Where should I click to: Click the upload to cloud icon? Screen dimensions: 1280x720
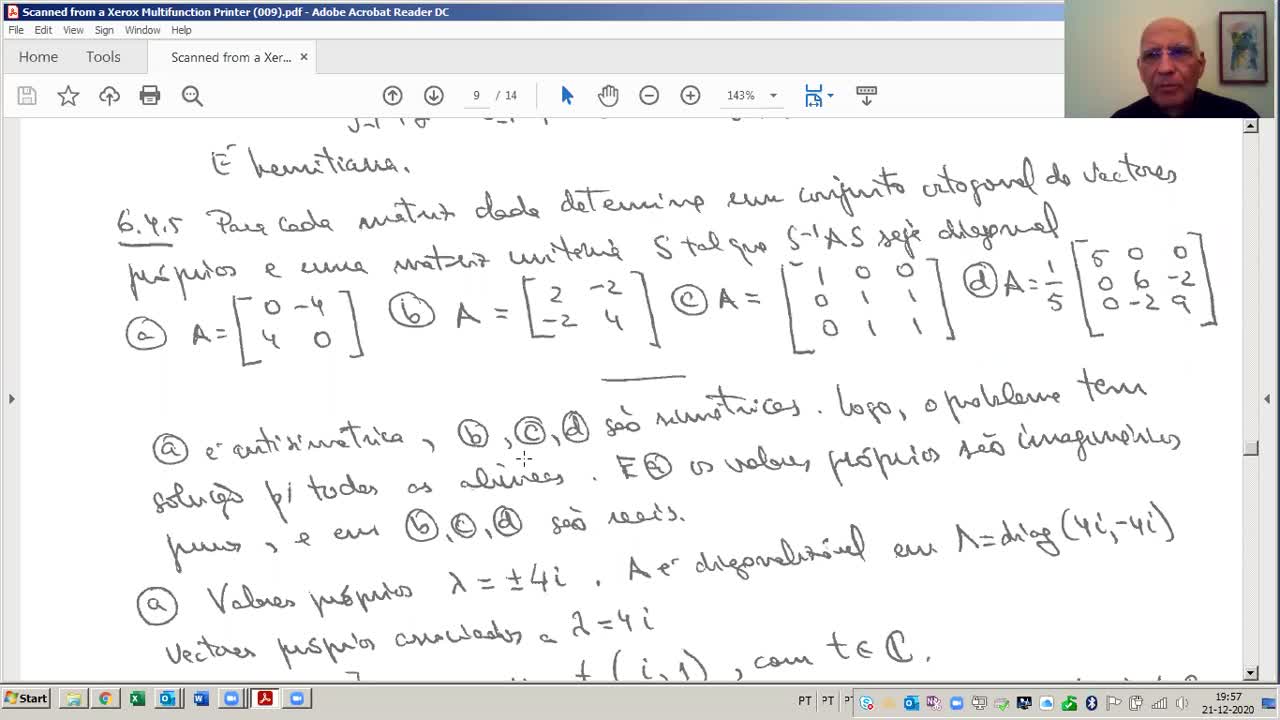pos(109,96)
